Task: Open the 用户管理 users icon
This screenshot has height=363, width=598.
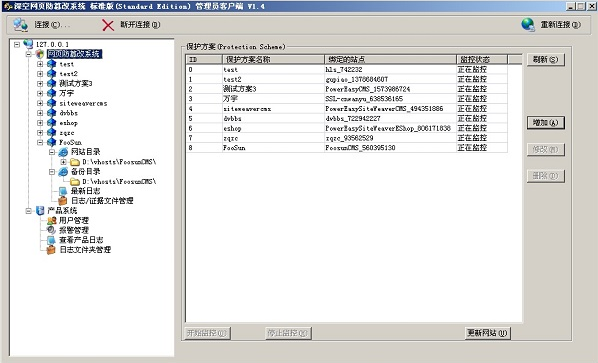Action: coord(51,220)
